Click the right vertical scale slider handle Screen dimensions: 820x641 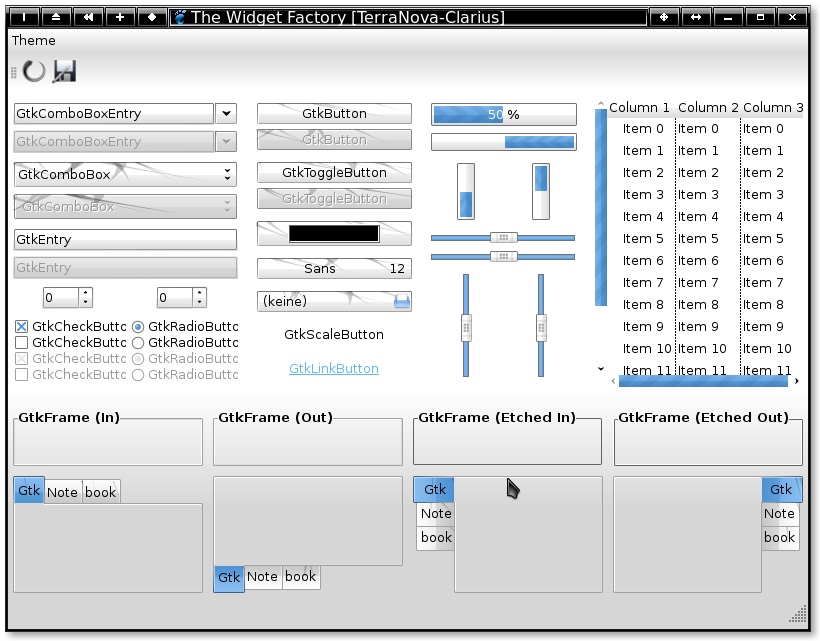click(x=541, y=328)
